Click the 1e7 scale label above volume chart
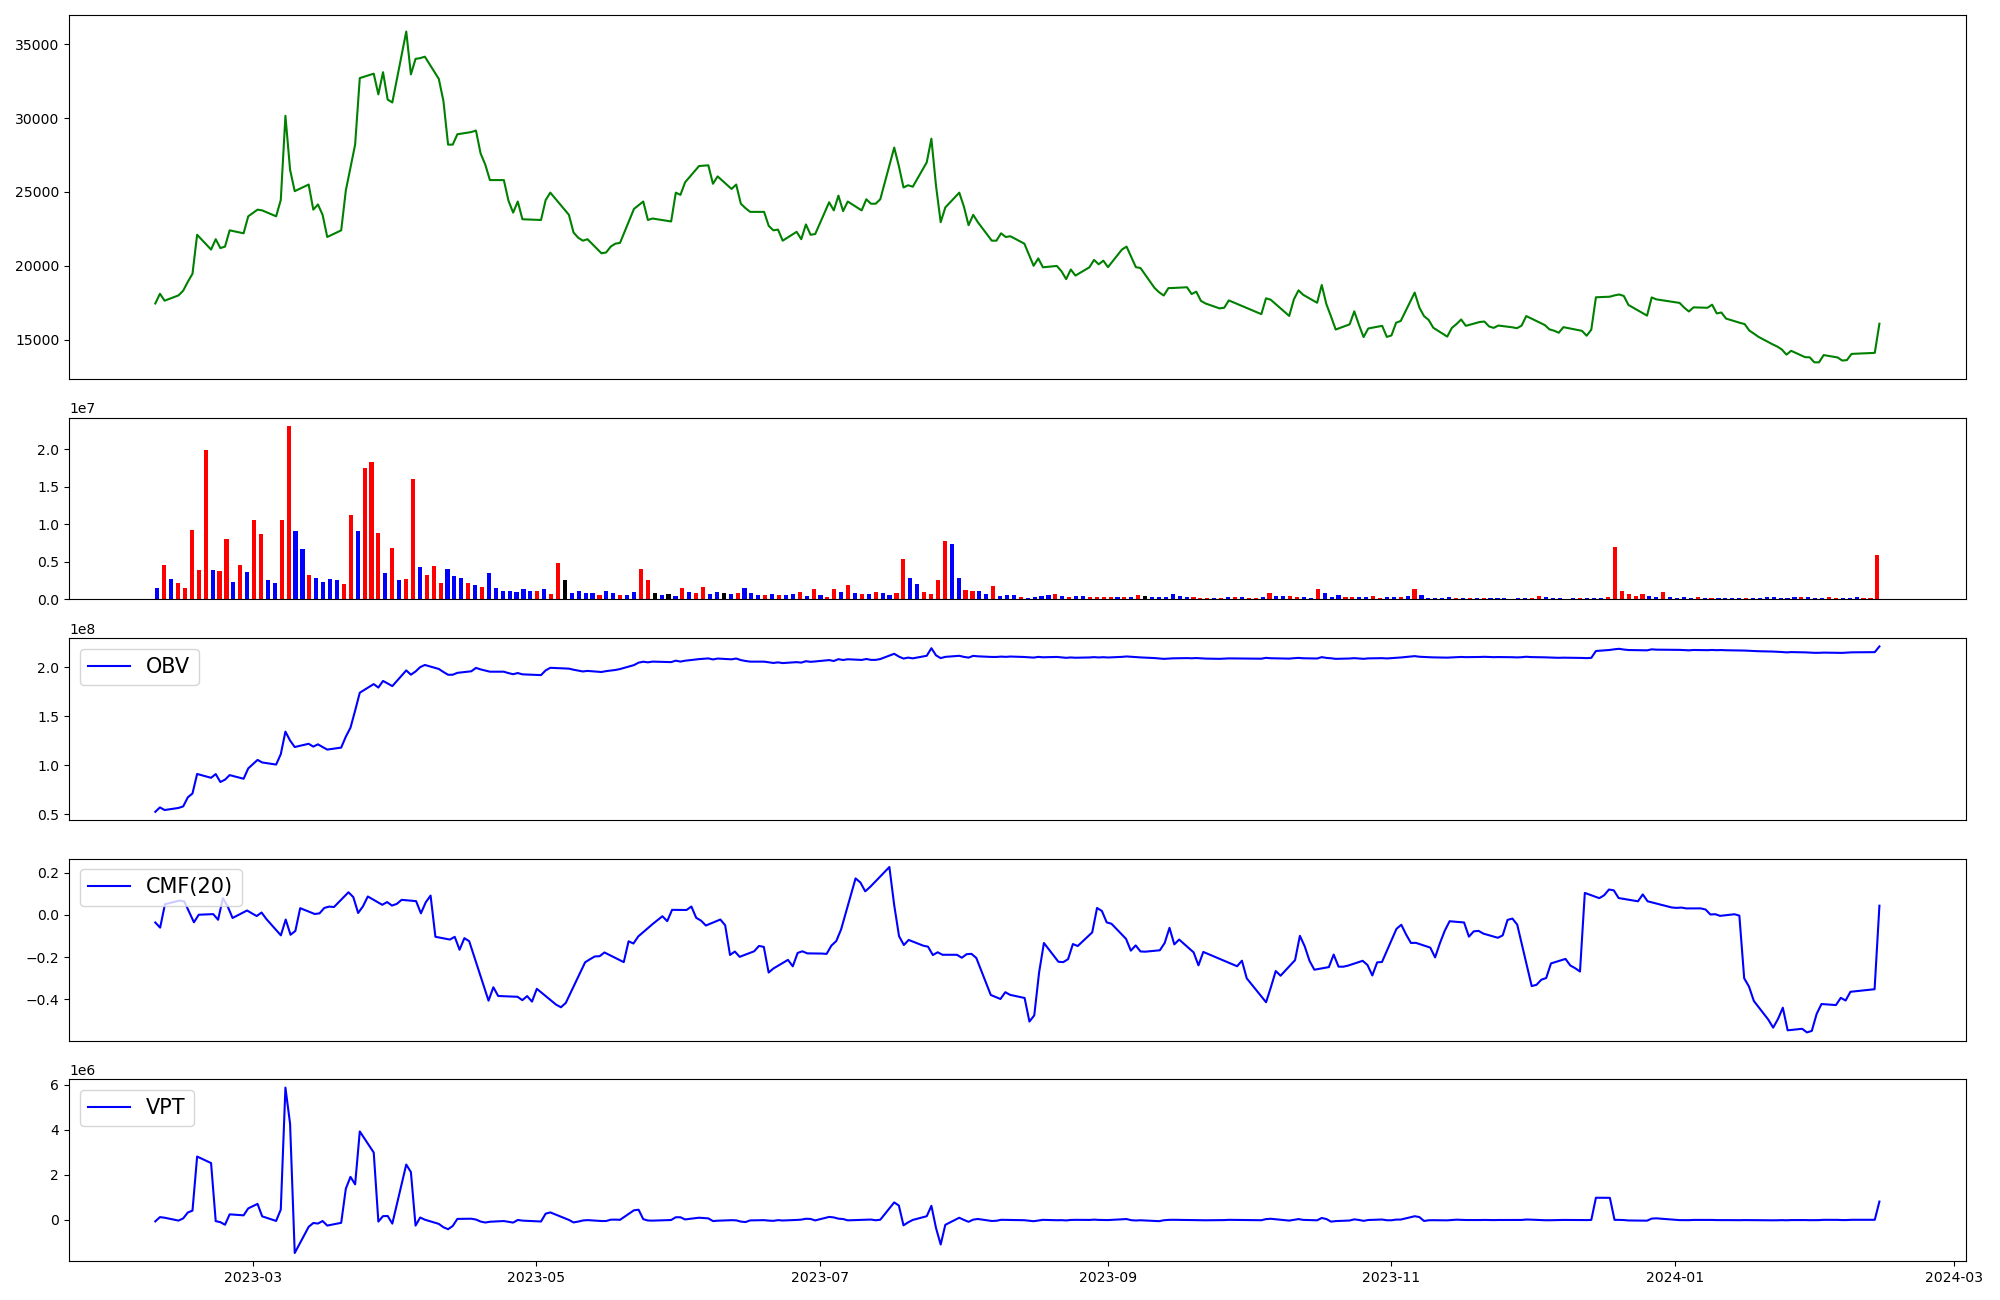 coord(82,409)
